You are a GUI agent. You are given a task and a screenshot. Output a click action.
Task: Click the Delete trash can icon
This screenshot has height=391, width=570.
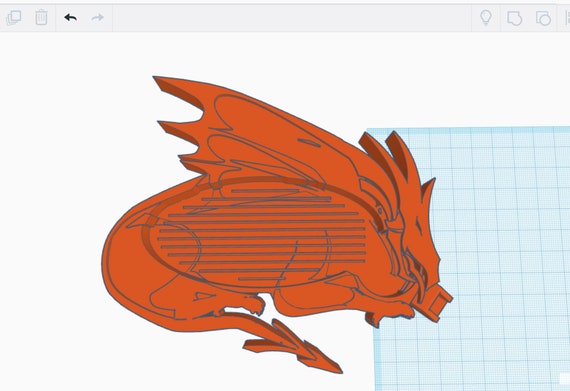tap(41, 17)
